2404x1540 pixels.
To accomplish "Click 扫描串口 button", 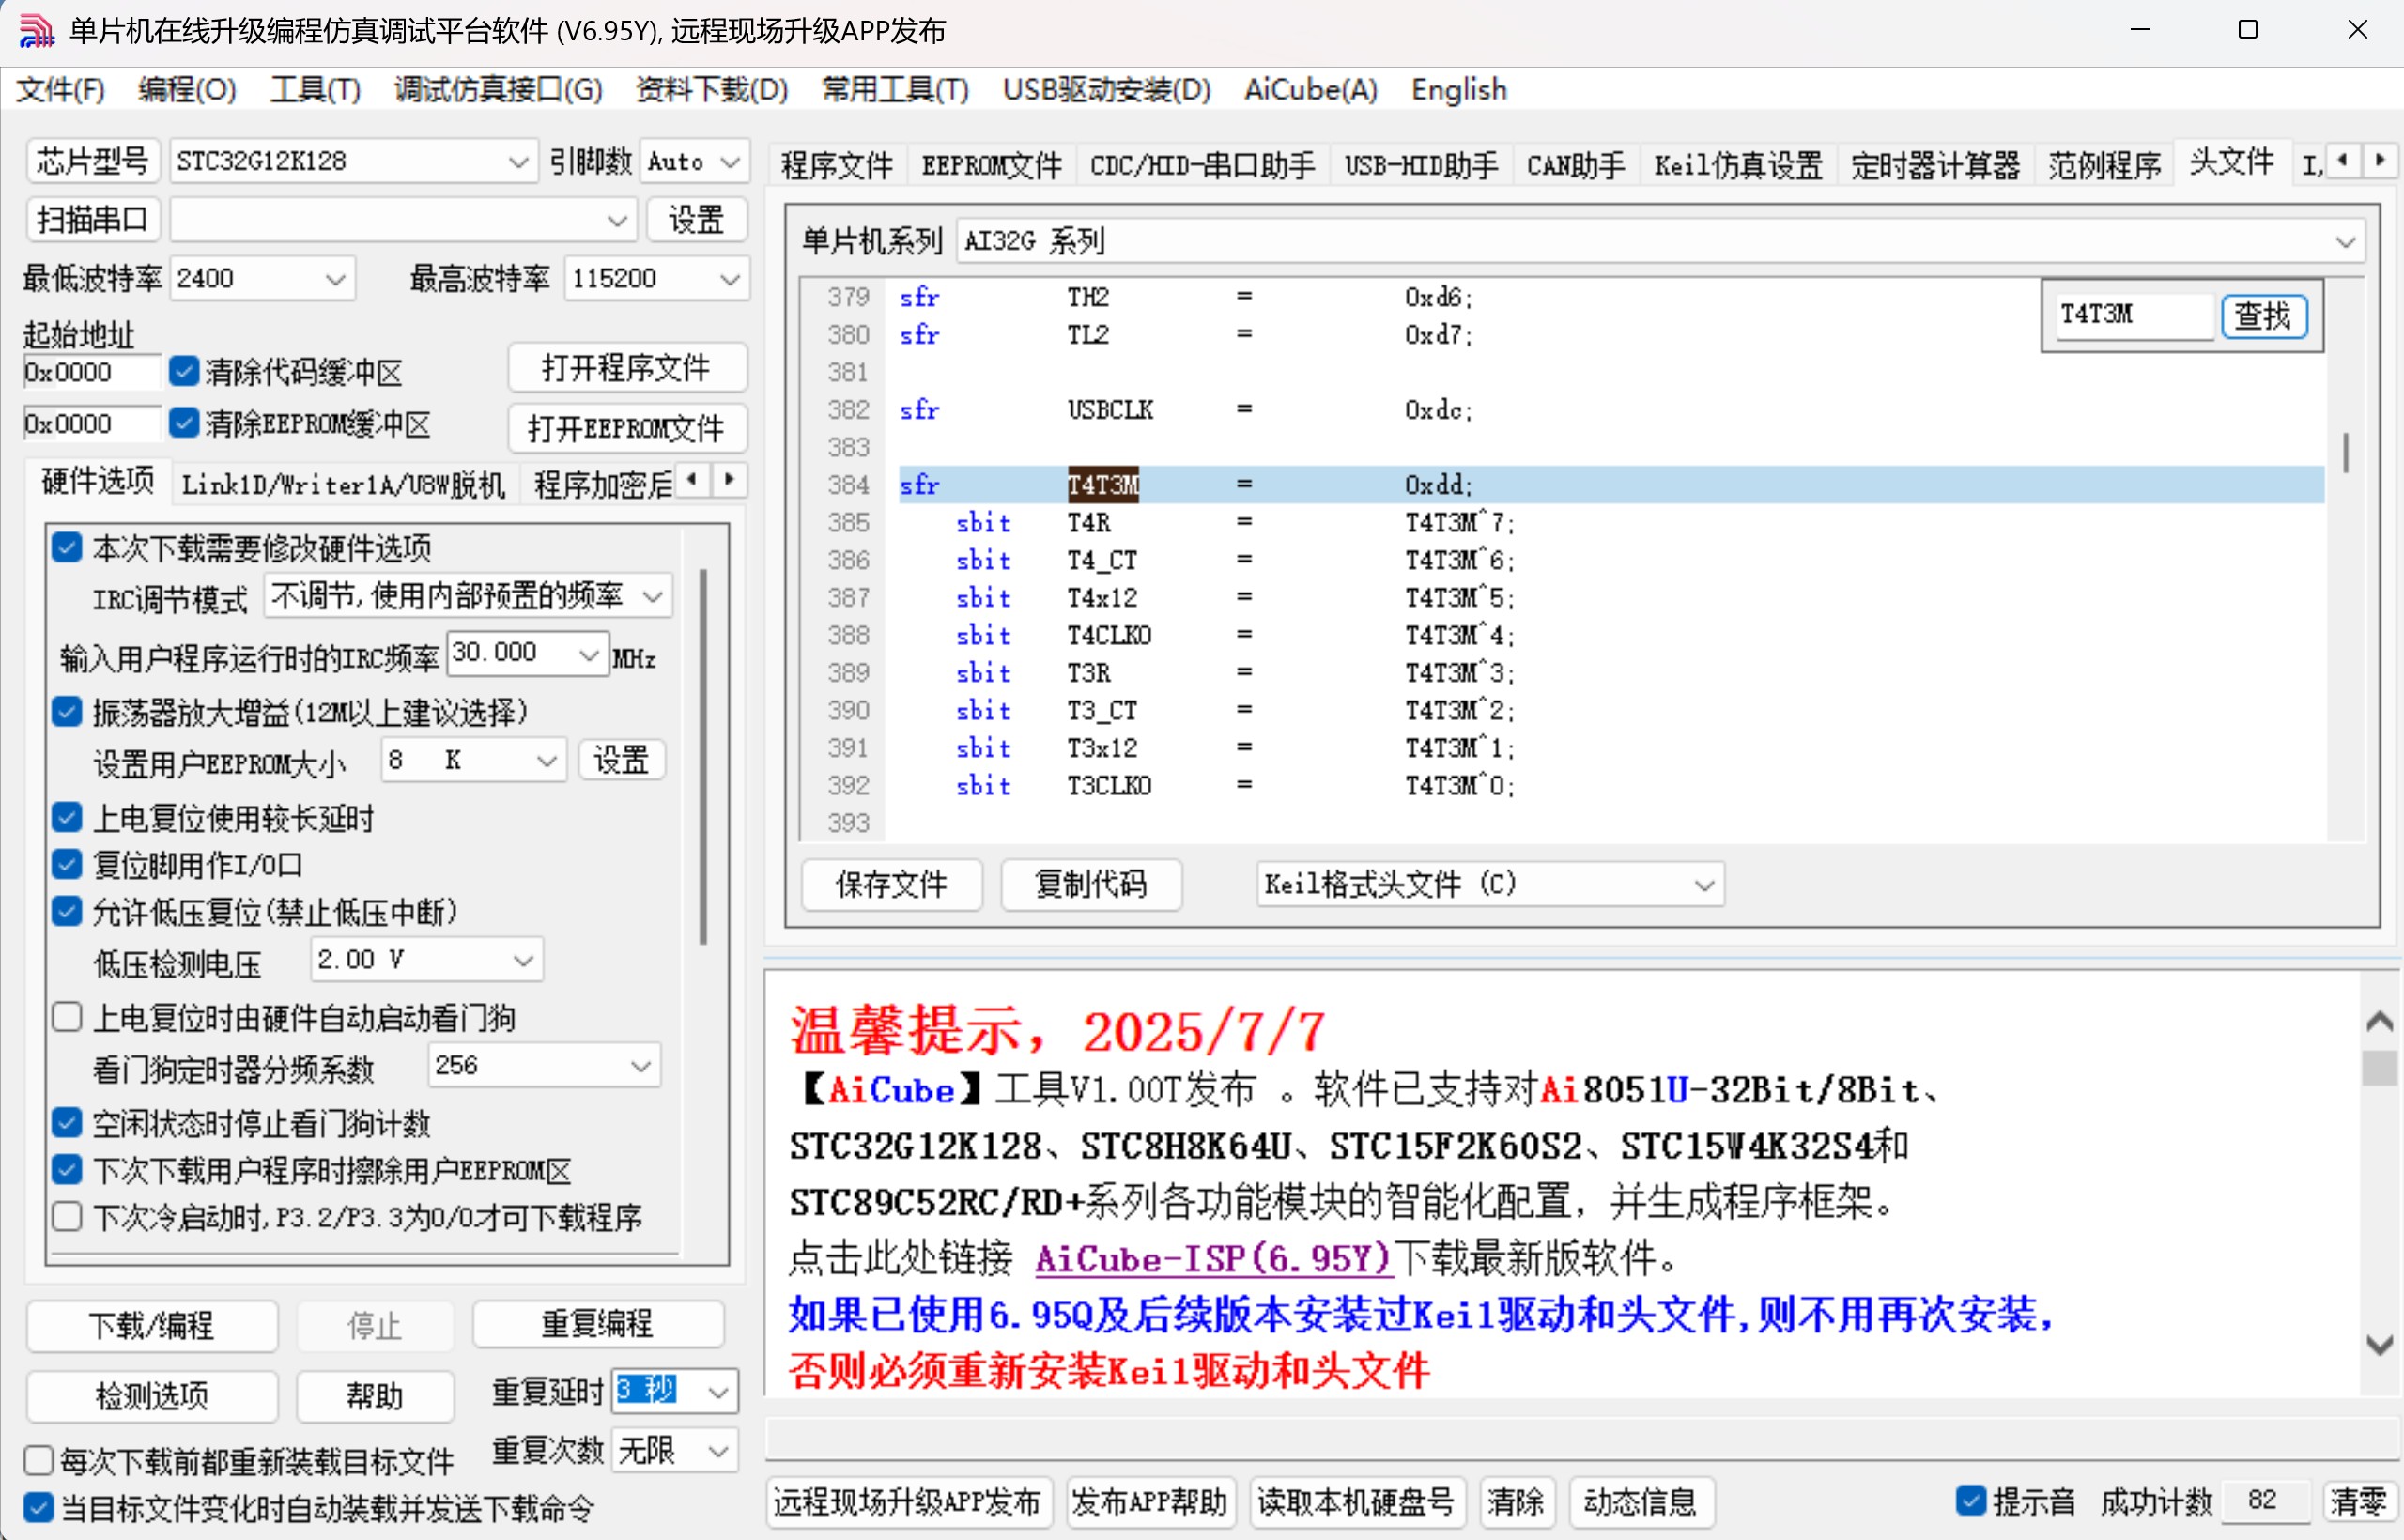I will coord(92,219).
